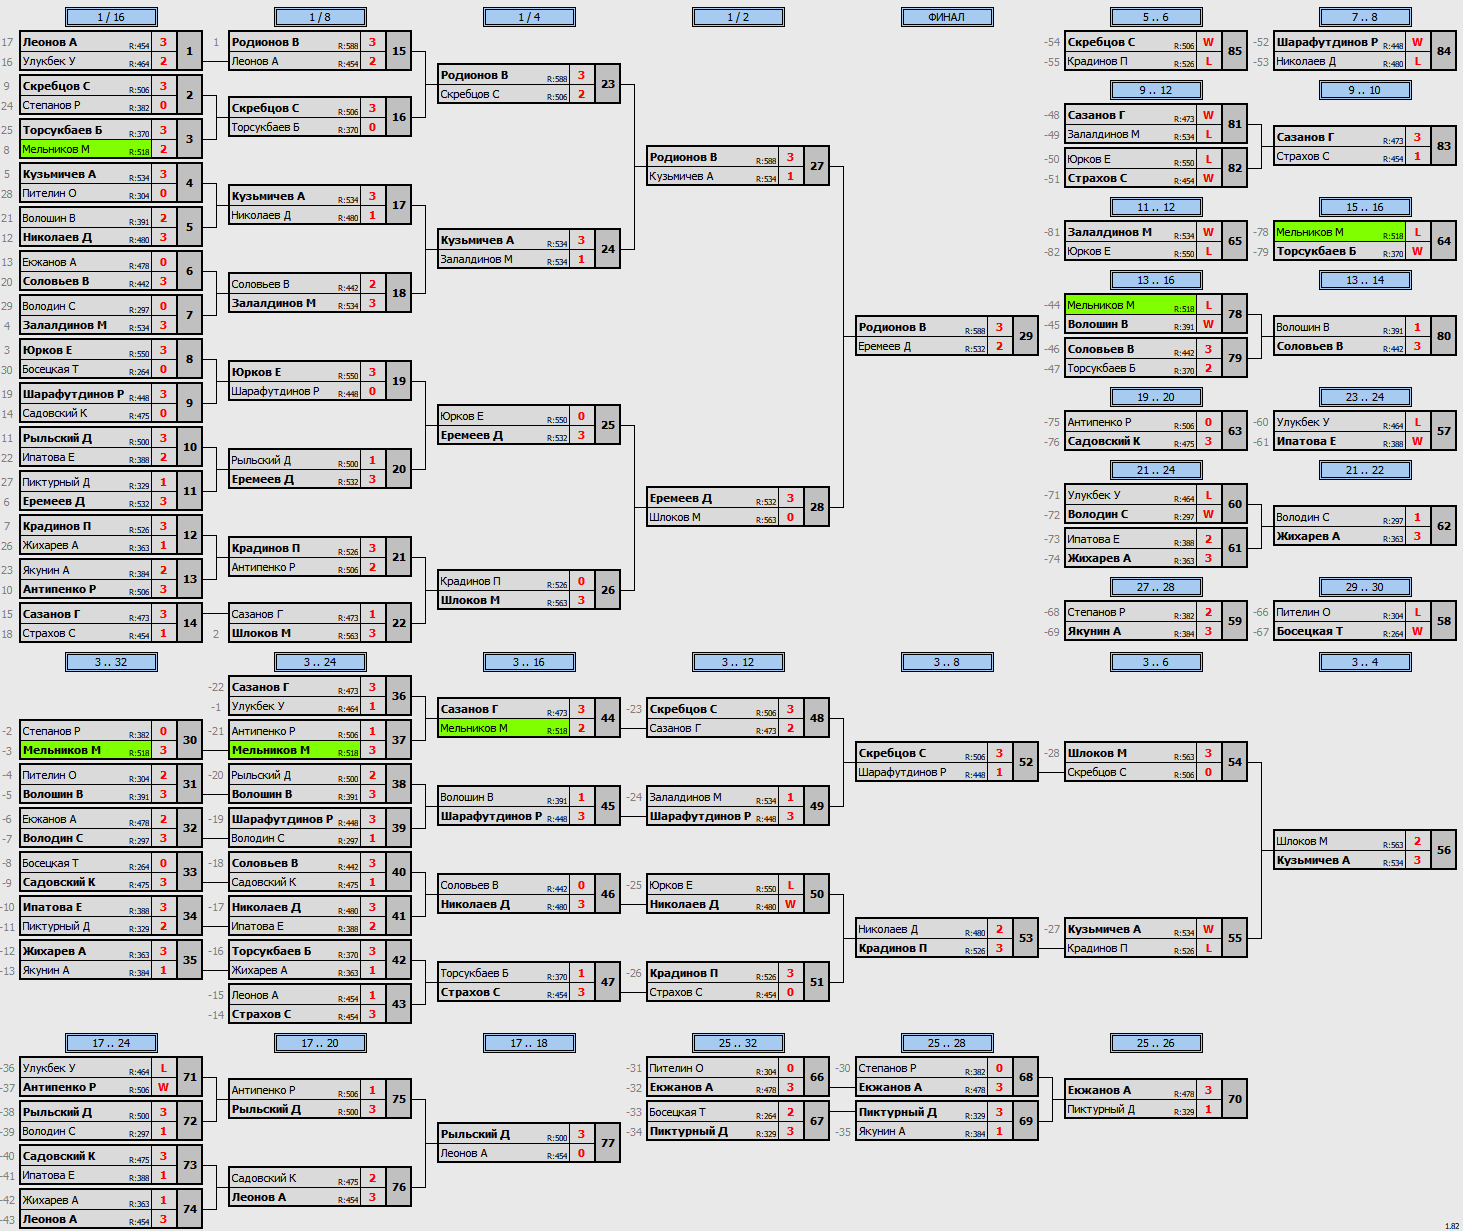
Task: Click the '3 .. 16' bracket header
Action: click(529, 662)
